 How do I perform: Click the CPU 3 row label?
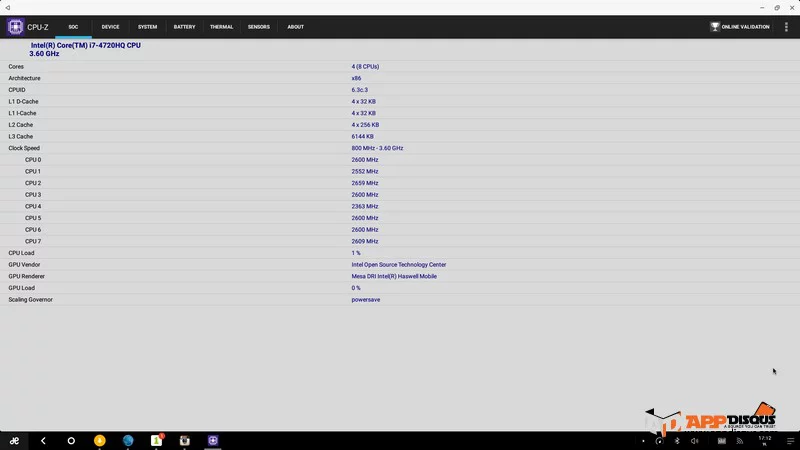(x=33, y=195)
